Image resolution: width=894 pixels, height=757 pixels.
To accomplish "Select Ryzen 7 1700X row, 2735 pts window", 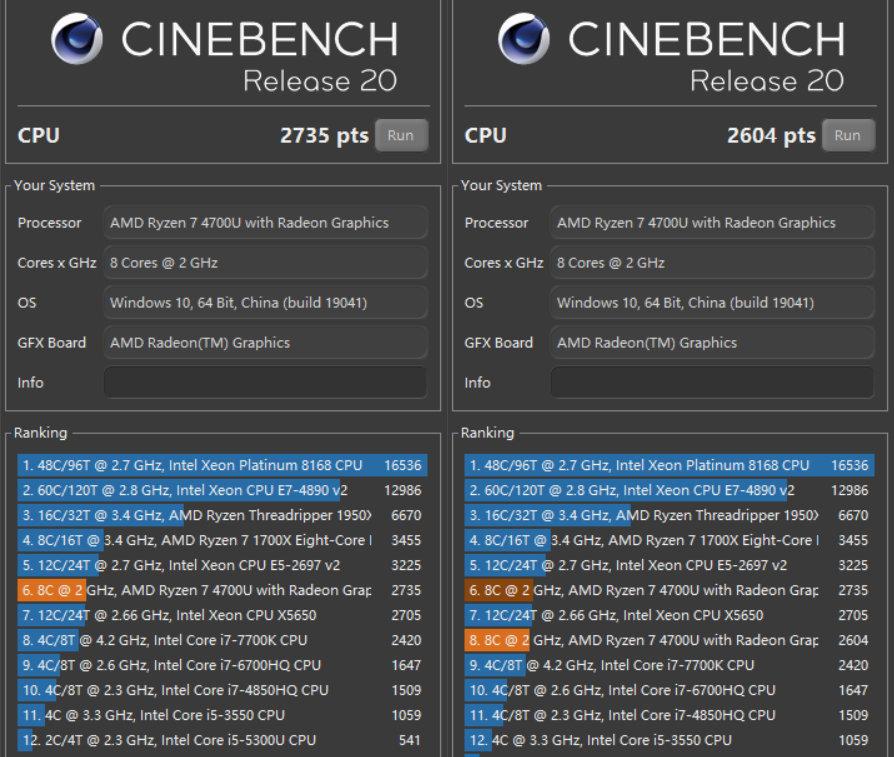I will pos(222,540).
